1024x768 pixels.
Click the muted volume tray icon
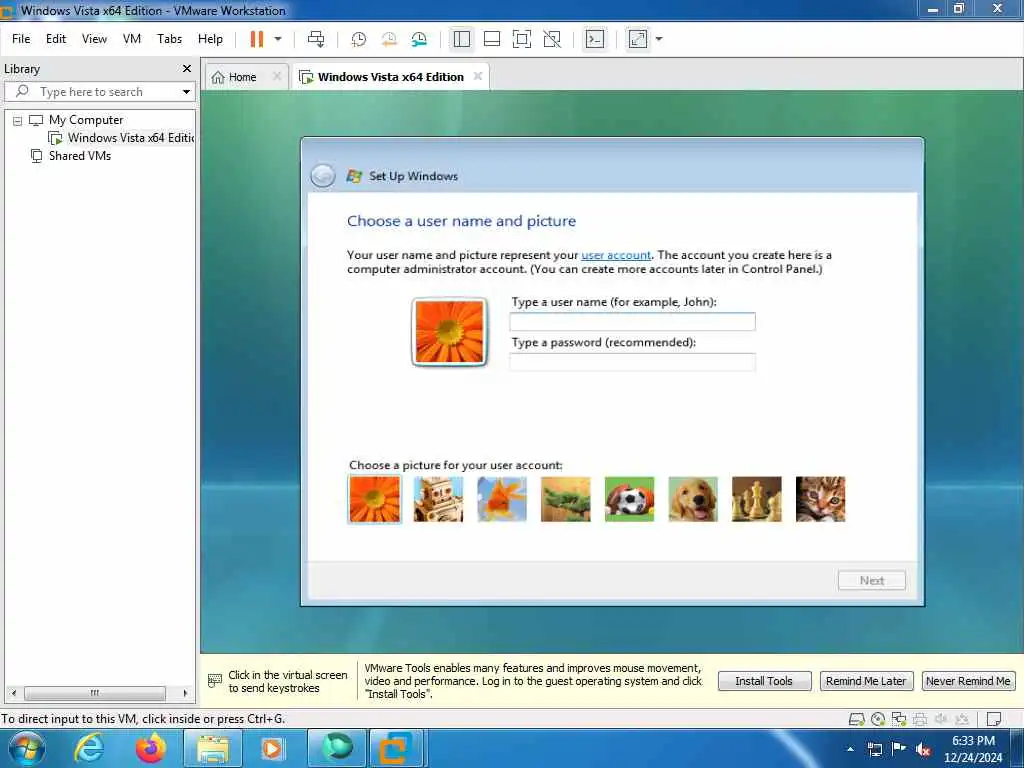[923, 750]
